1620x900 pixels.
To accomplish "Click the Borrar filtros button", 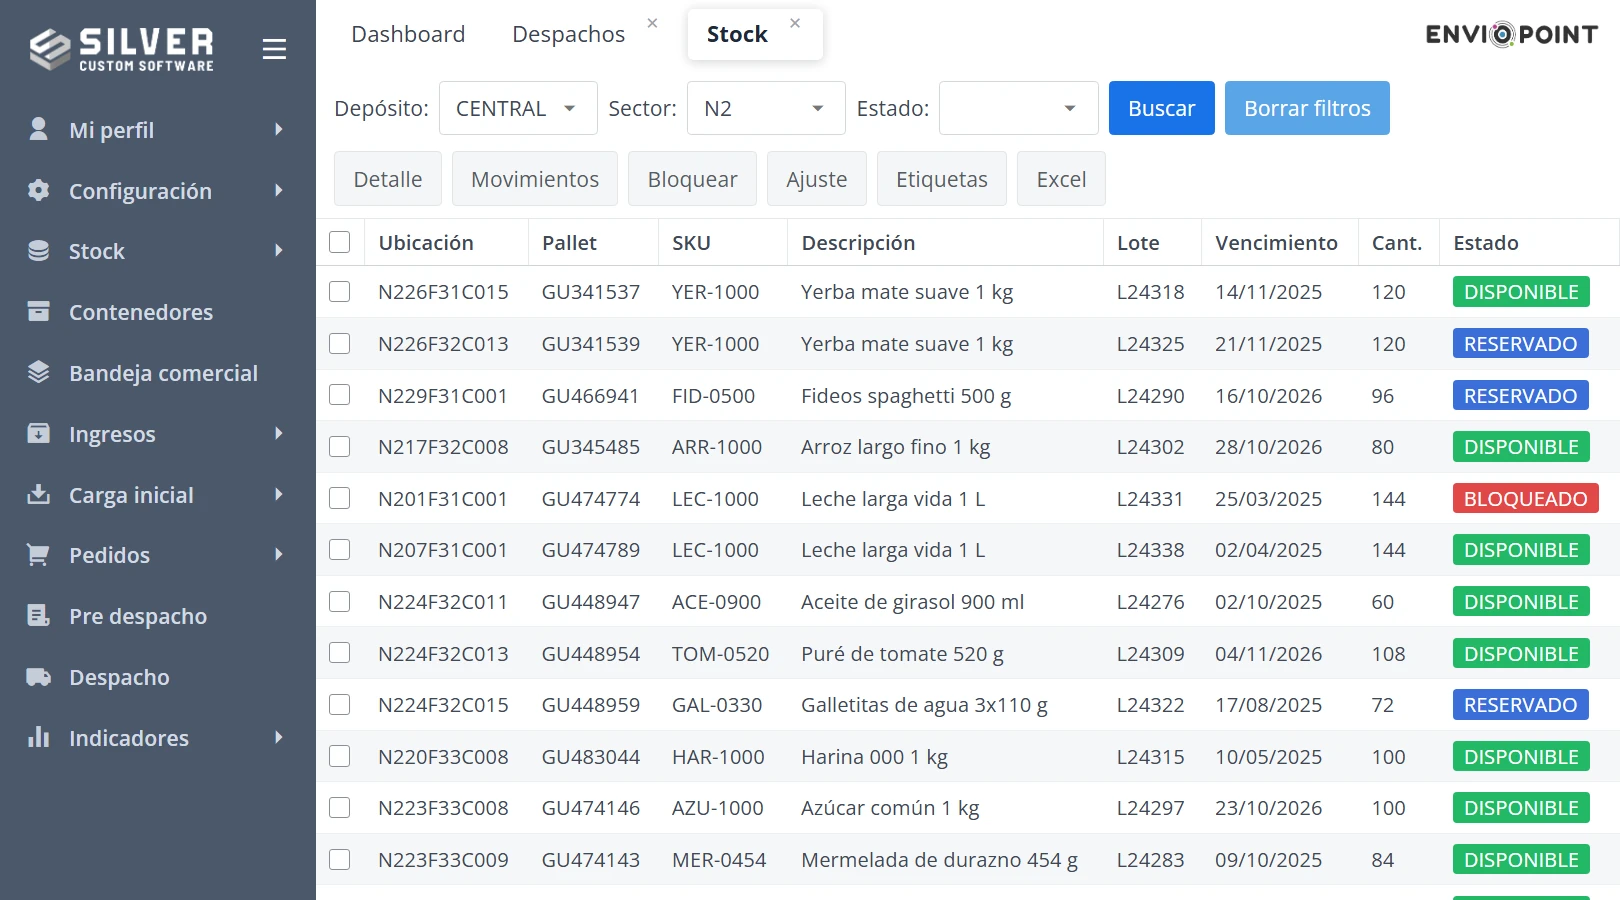I will 1307,108.
